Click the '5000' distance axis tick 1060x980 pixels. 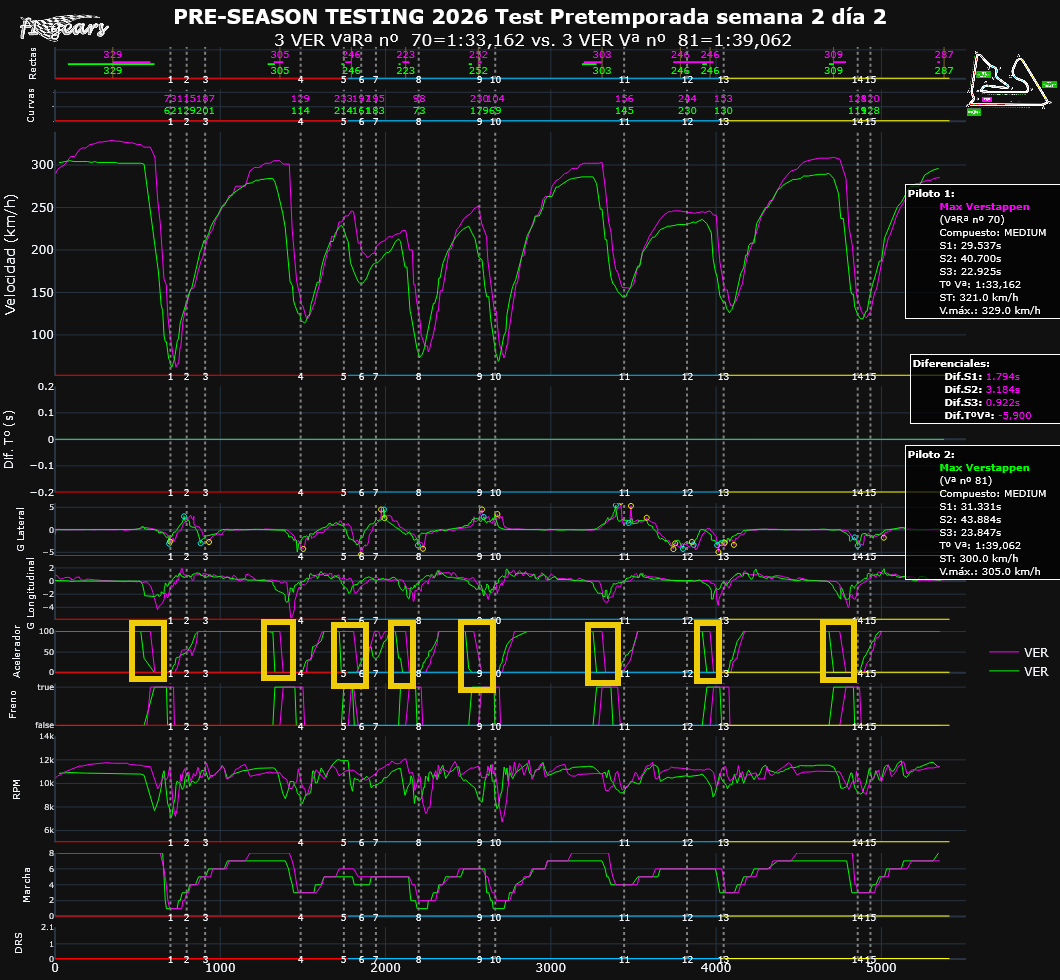click(x=881, y=968)
